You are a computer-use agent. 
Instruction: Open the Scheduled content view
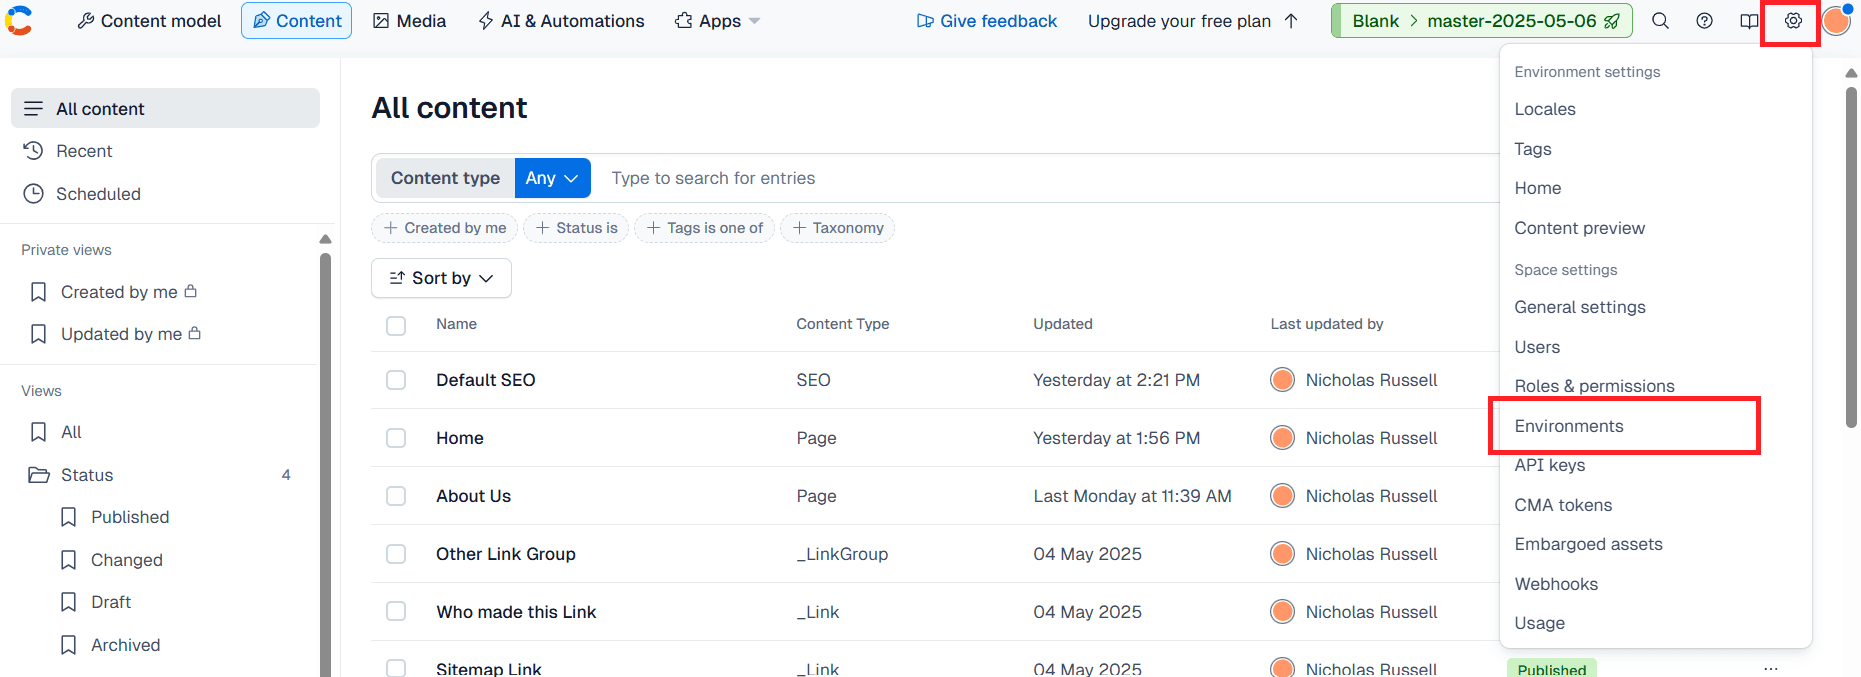(97, 194)
